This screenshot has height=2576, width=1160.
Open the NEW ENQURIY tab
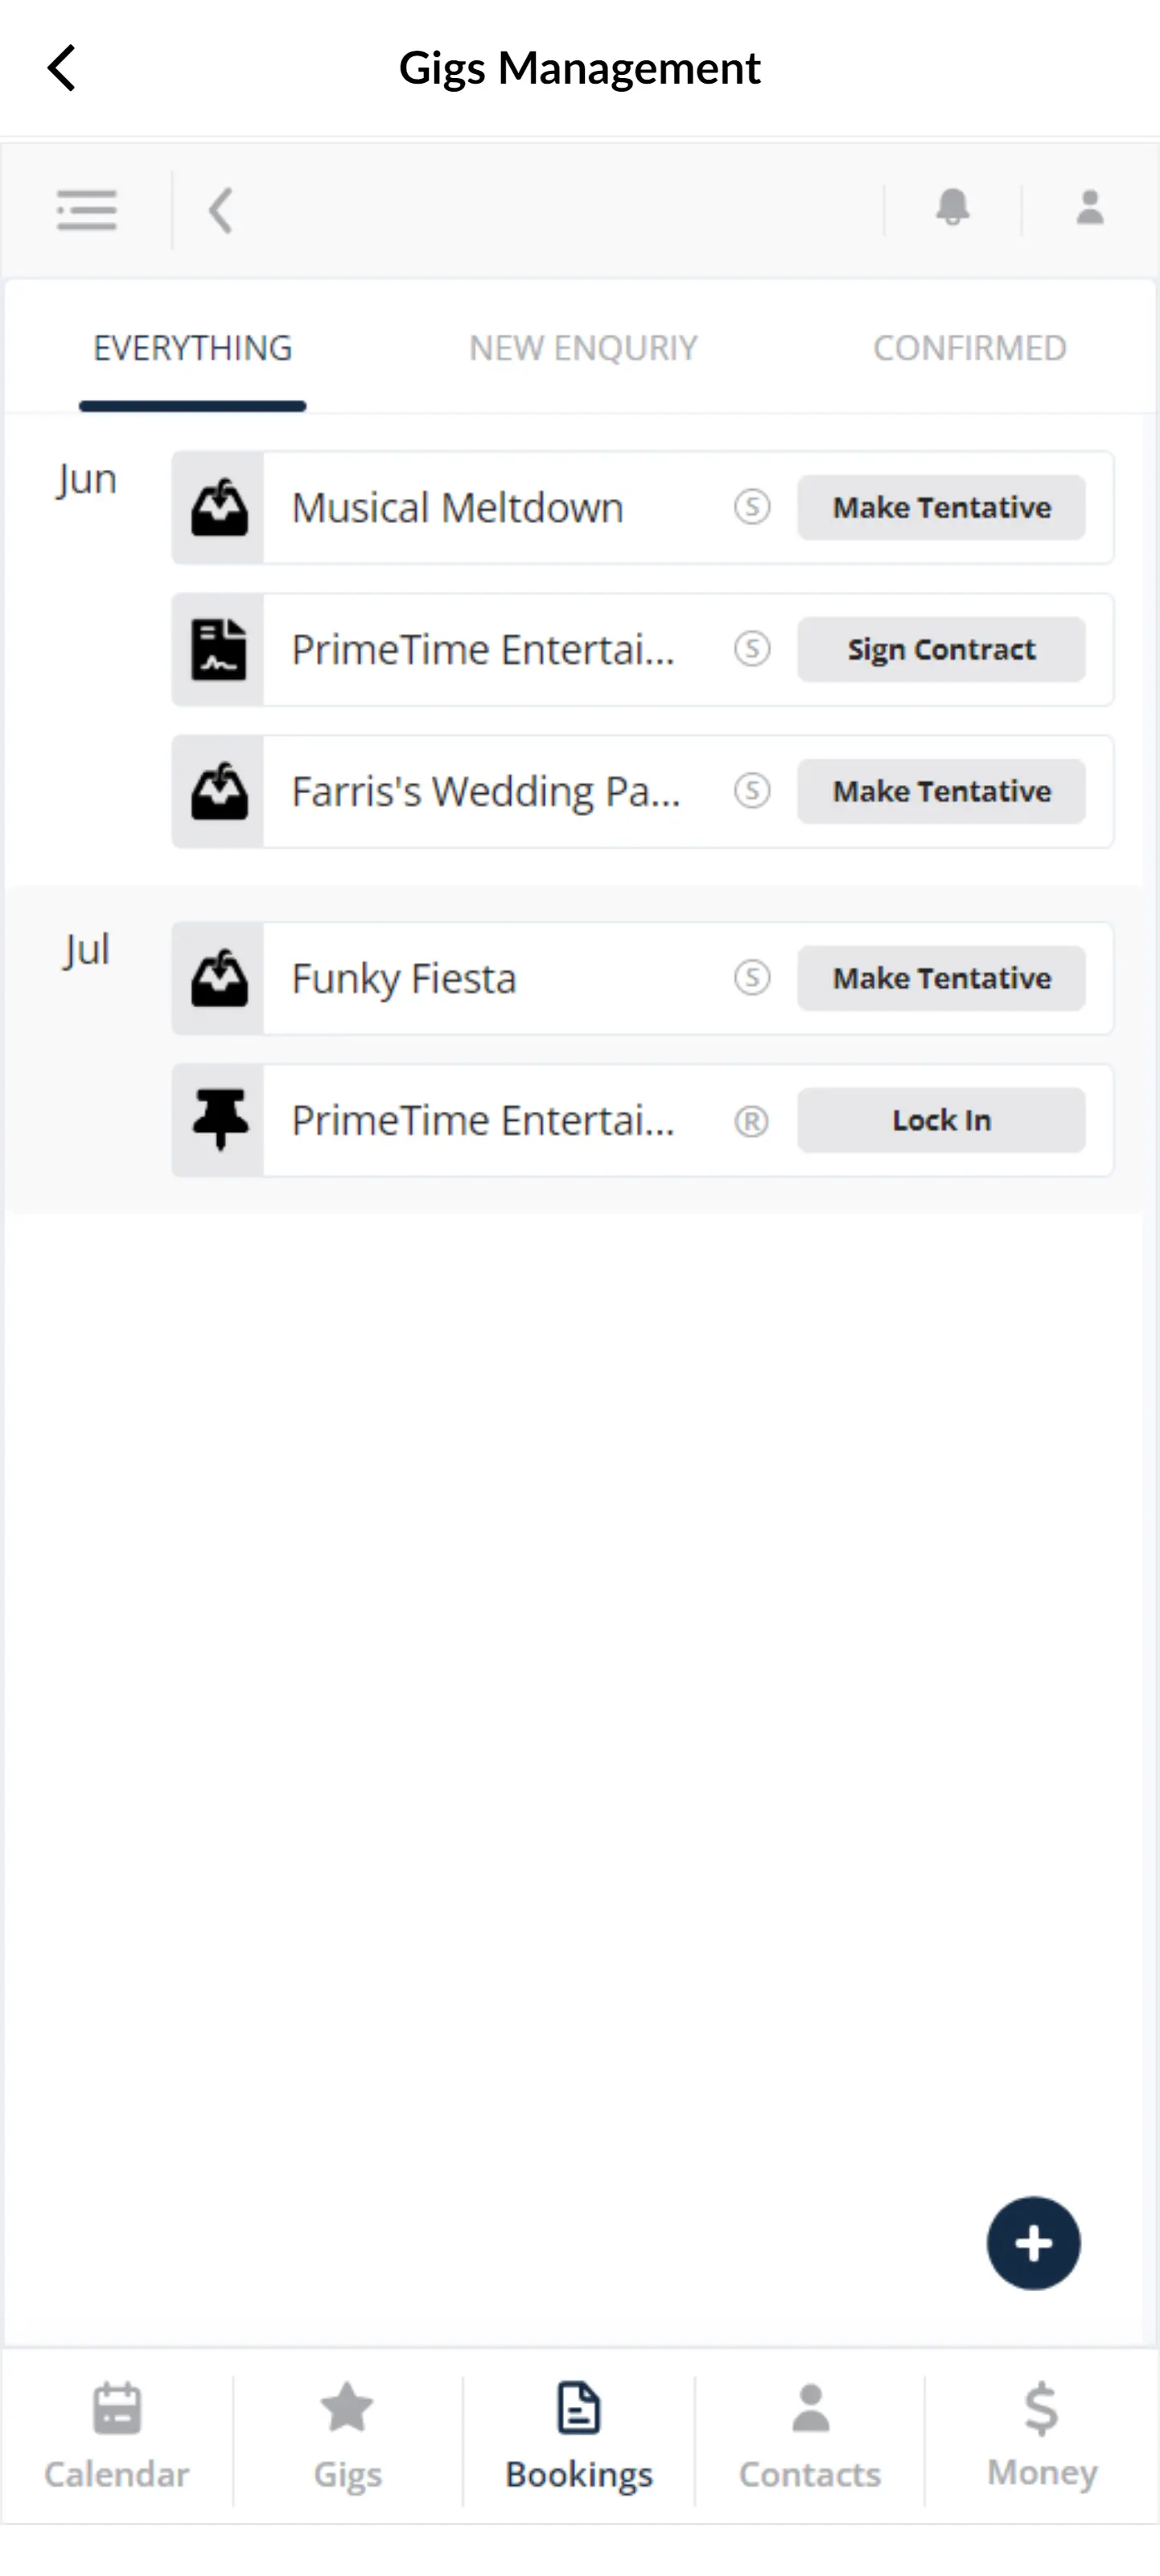coord(582,348)
